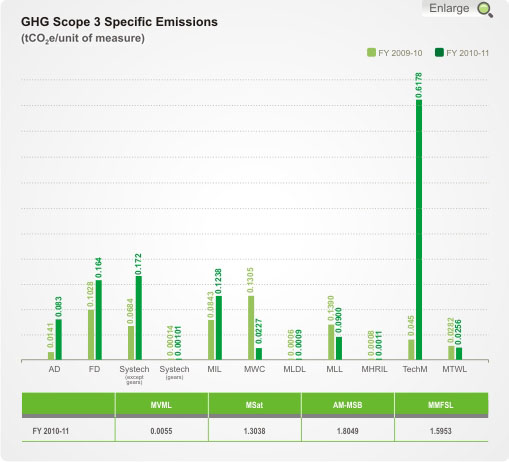Click the tall TechM 0.6178 bar

(x=419, y=230)
